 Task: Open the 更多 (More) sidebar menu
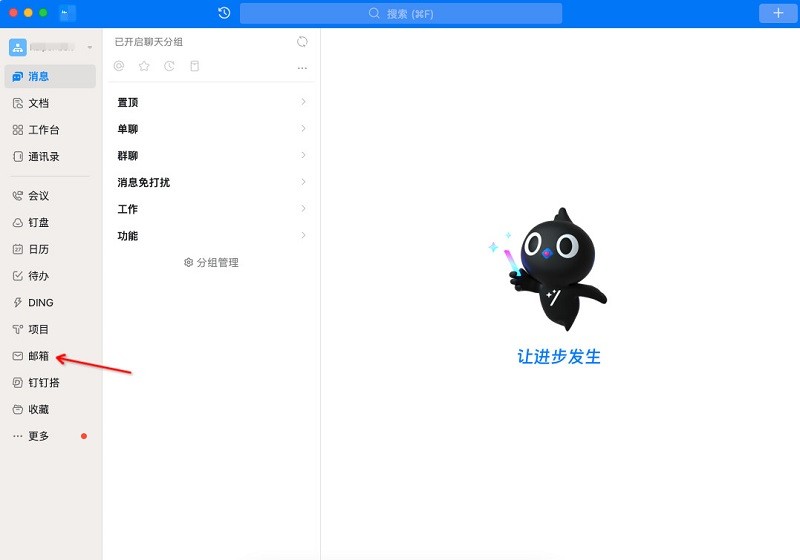click(38, 436)
